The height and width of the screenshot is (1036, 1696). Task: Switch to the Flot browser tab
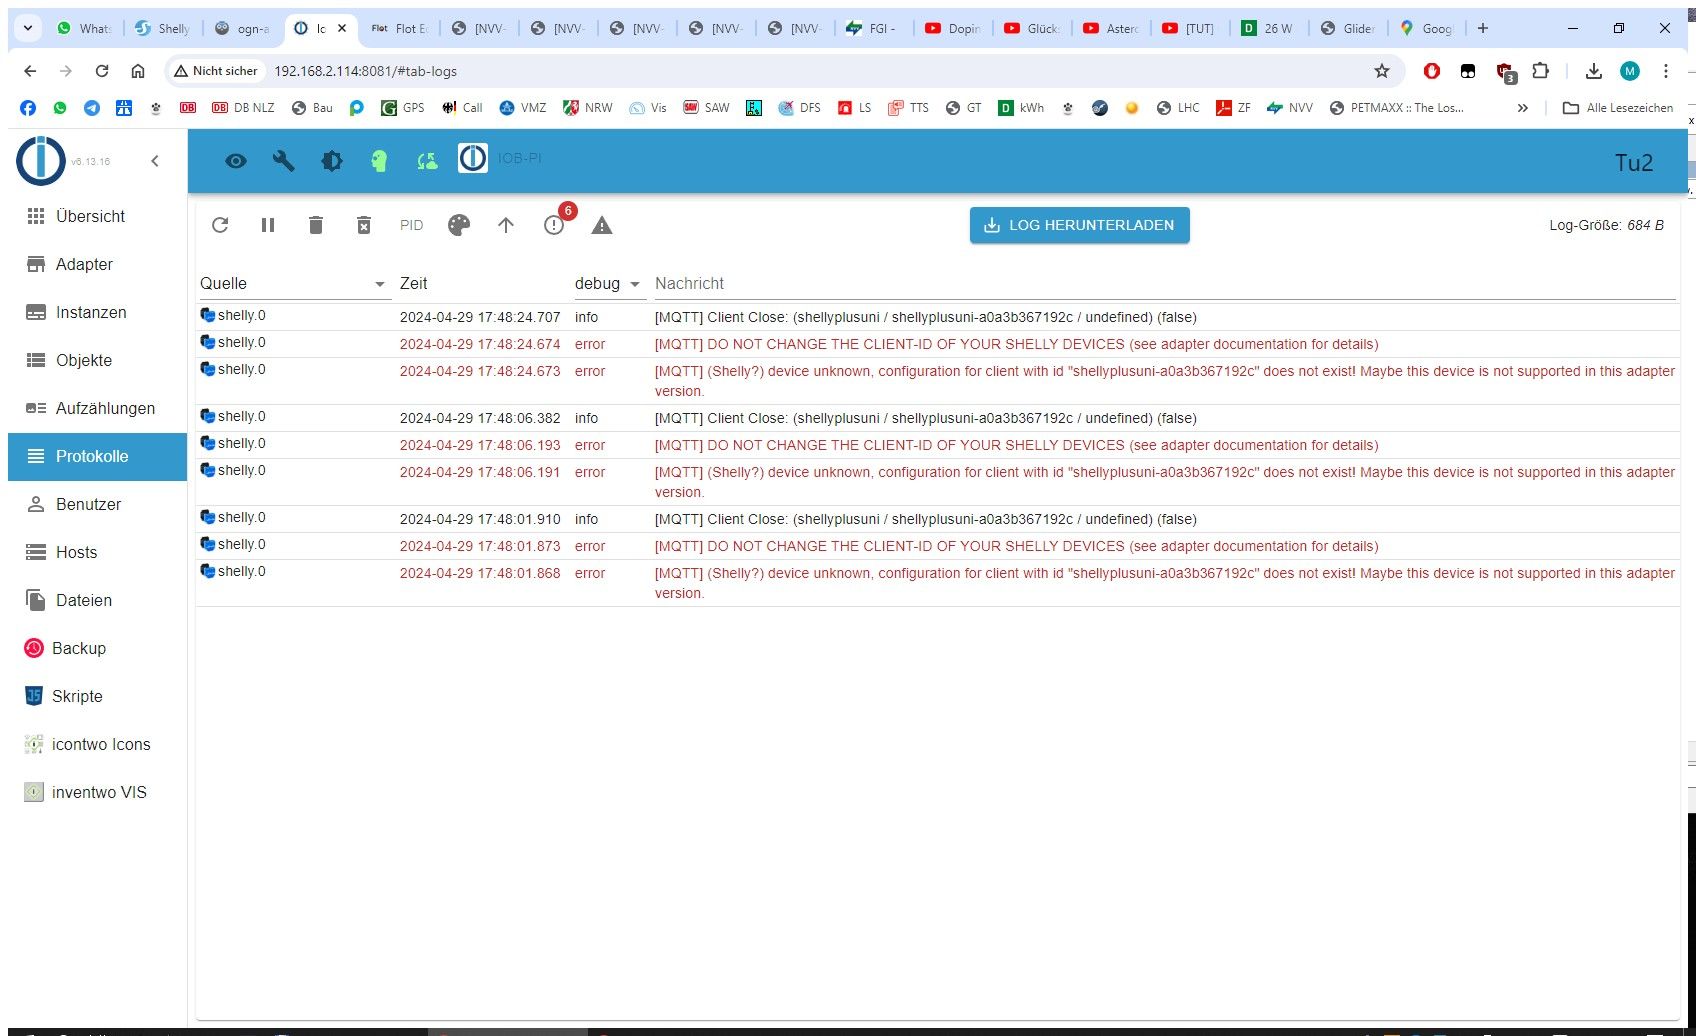click(400, 28)
